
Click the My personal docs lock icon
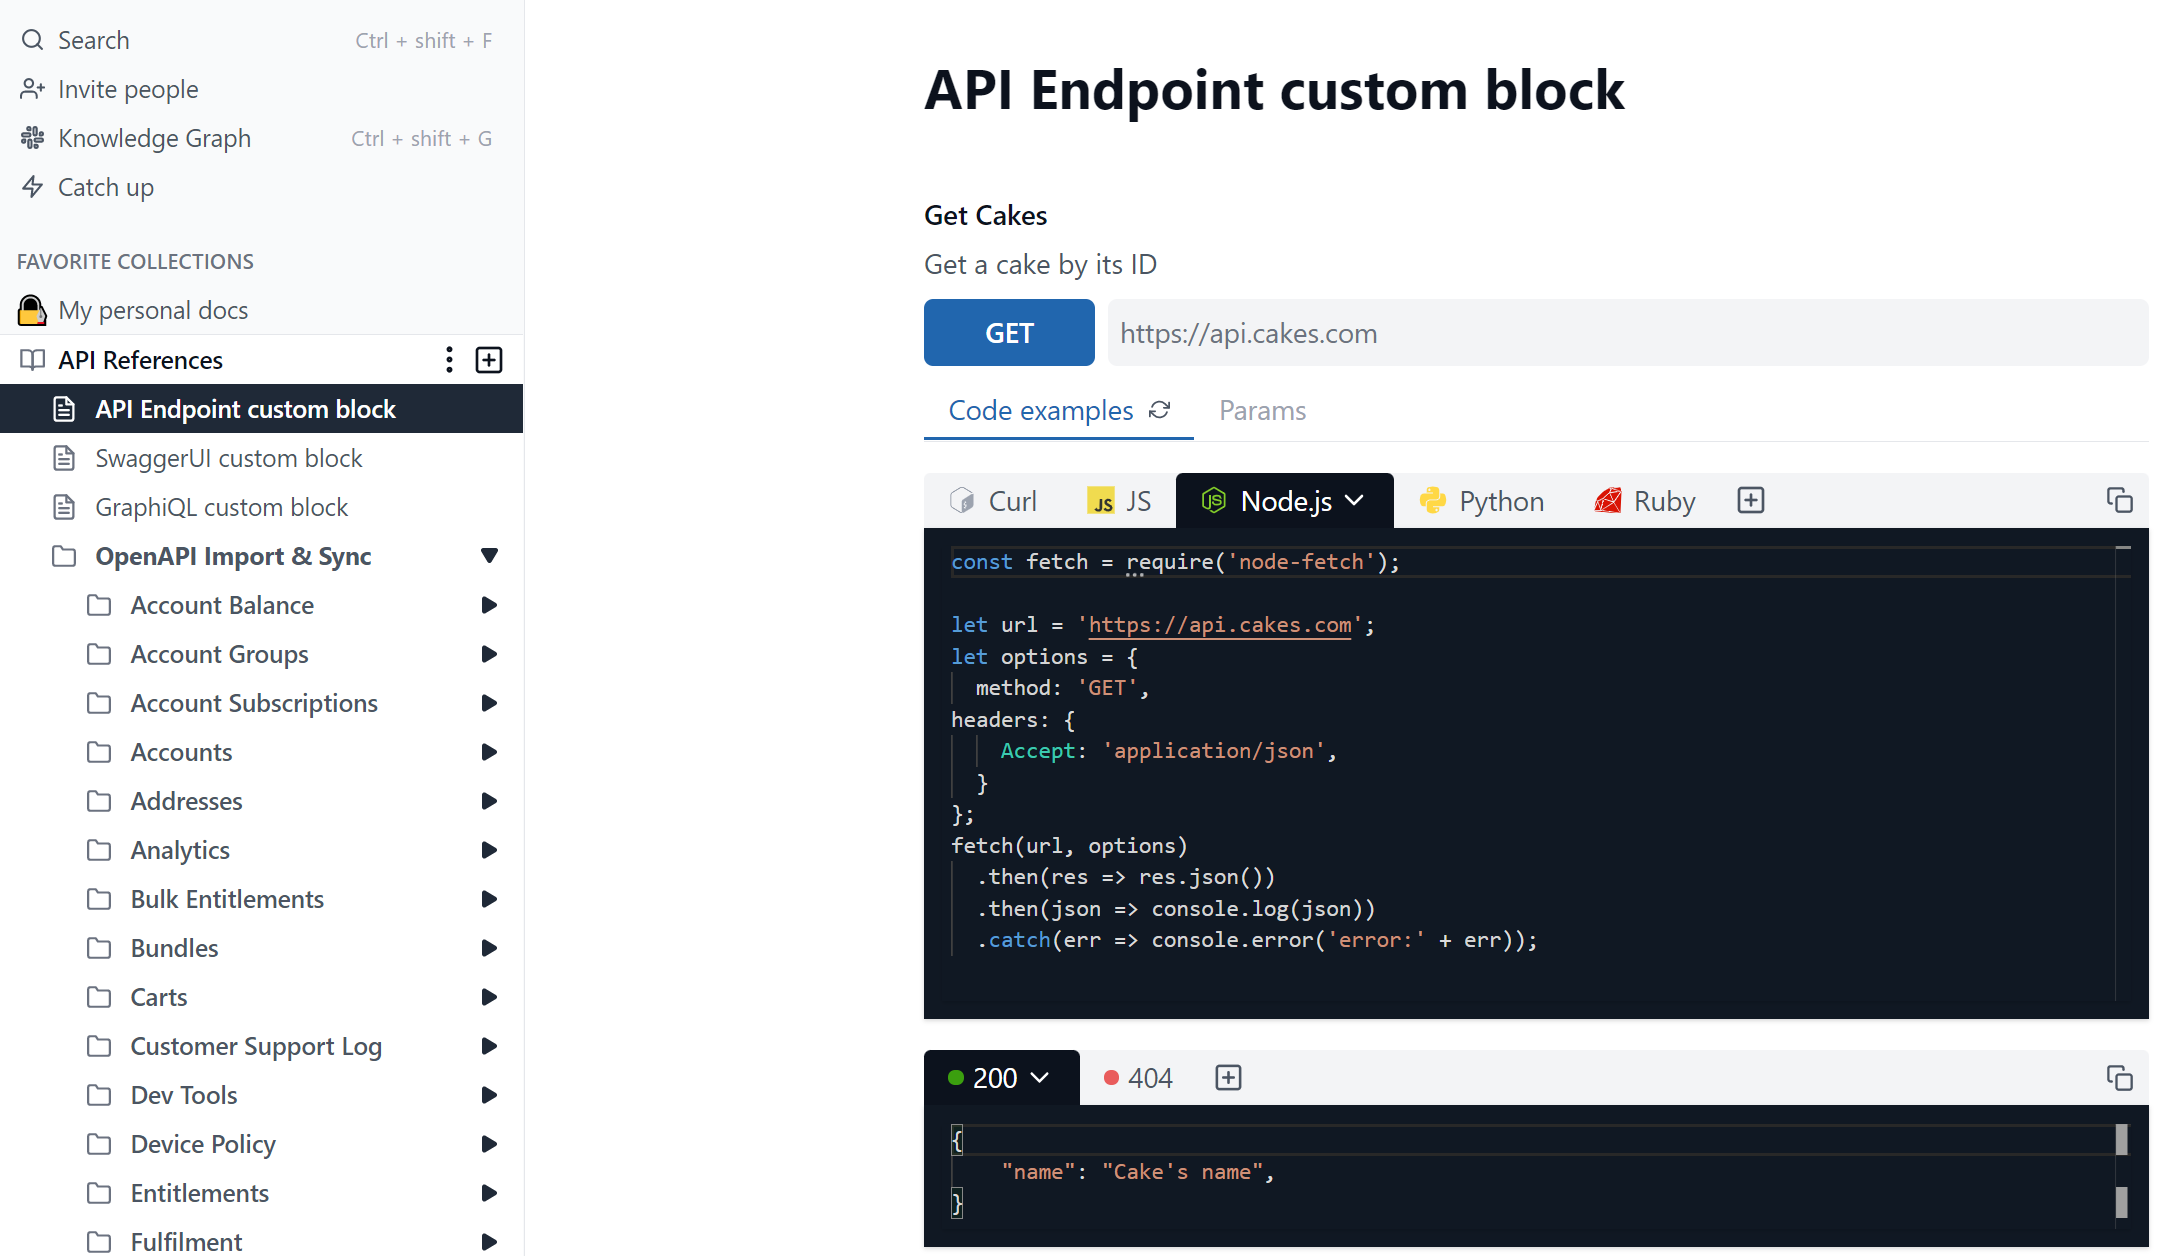[x=32, y=310]
